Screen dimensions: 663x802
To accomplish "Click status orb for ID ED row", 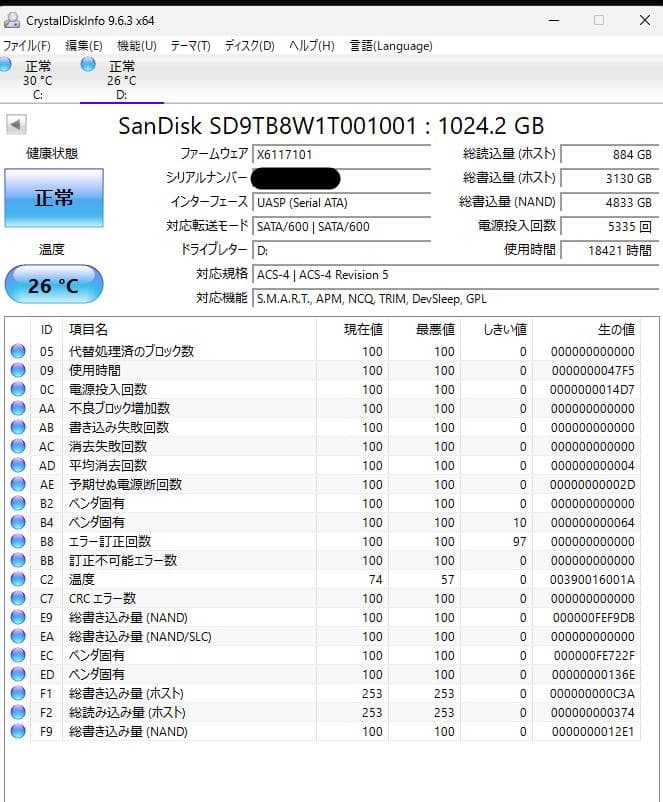I will [x=18, y=674].
